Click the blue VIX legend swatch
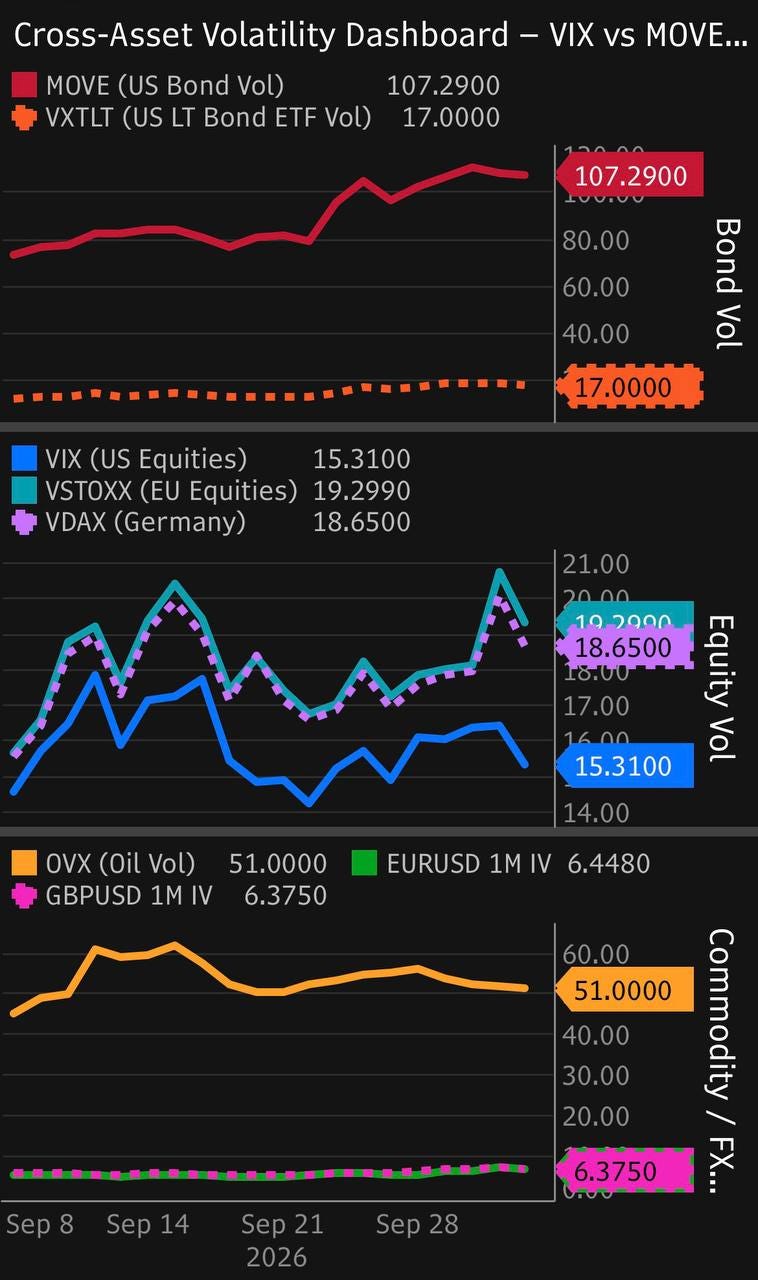The height and width of the screenshot is (1280, 758). [x=26, y=460]
